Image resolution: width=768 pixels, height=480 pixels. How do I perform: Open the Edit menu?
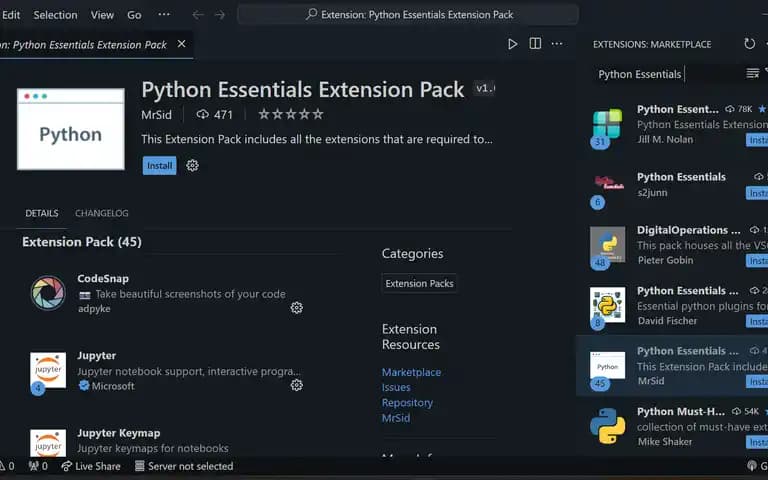click(x=10, y=15)
